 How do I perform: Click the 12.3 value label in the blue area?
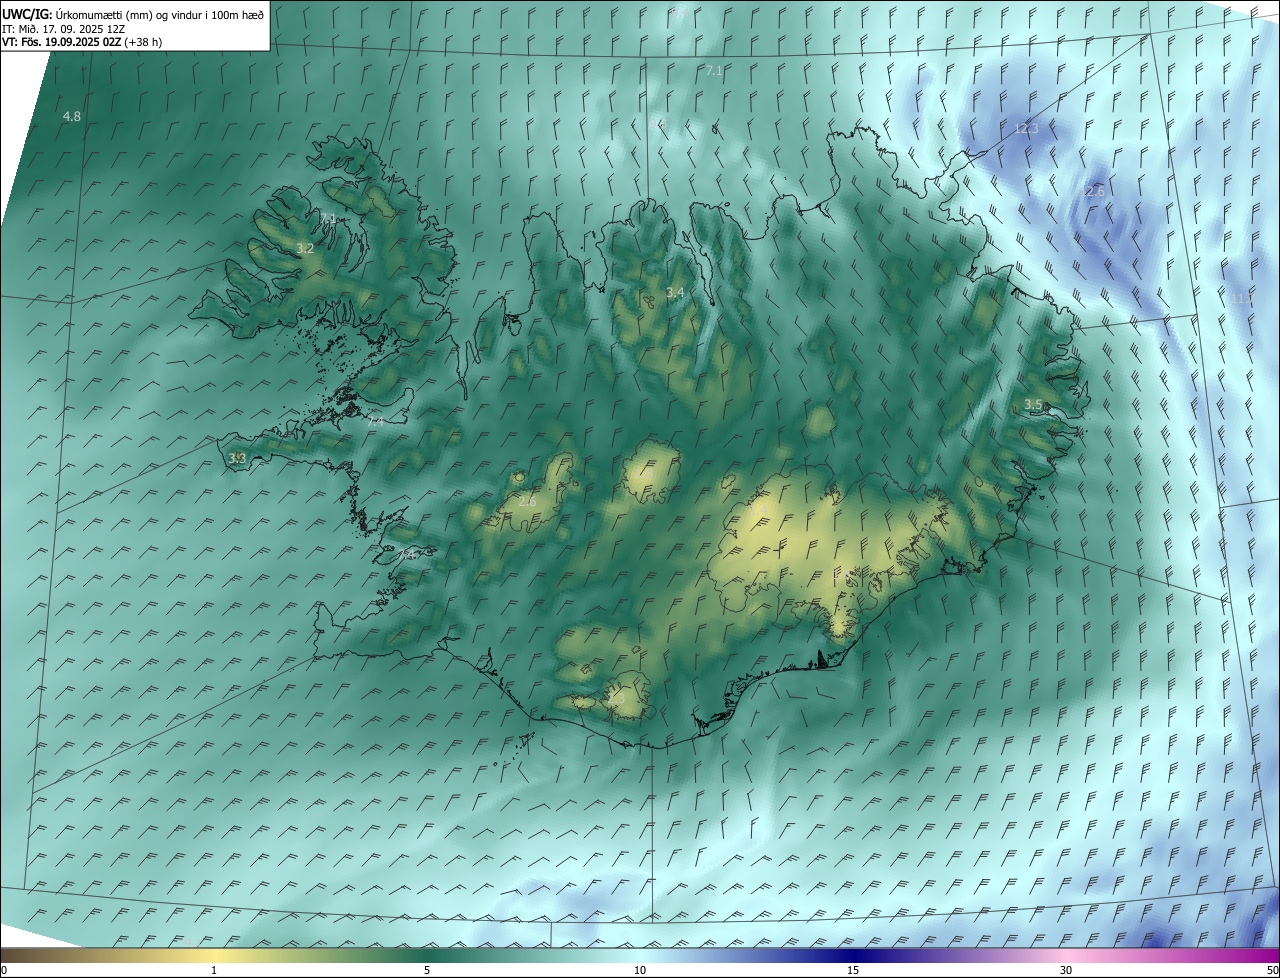click(1027, 129)
